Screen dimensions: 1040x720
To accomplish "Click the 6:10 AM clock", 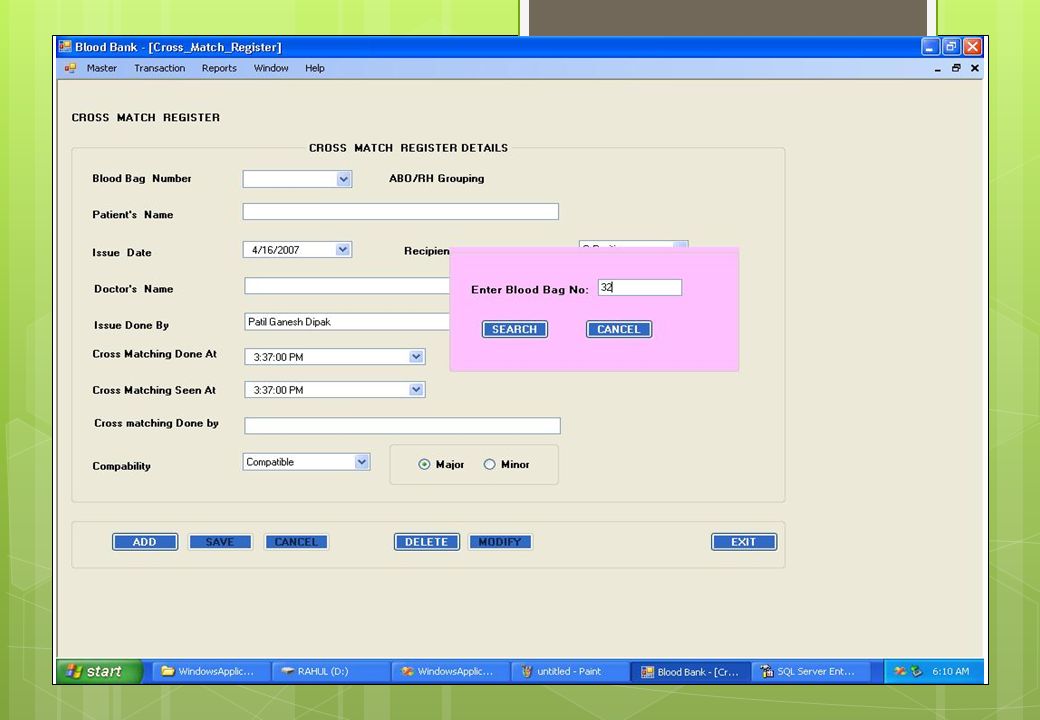I will [x=950, y=672].
